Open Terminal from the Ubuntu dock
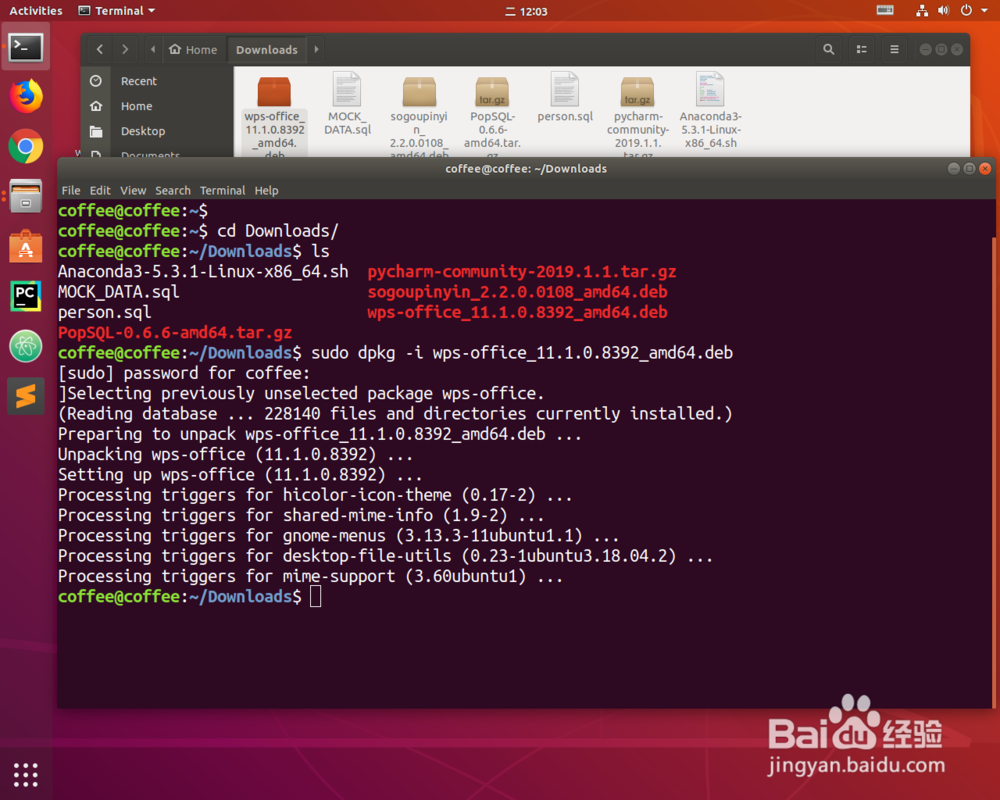This screenshot has height=800, width=1000. pos(26,47)
